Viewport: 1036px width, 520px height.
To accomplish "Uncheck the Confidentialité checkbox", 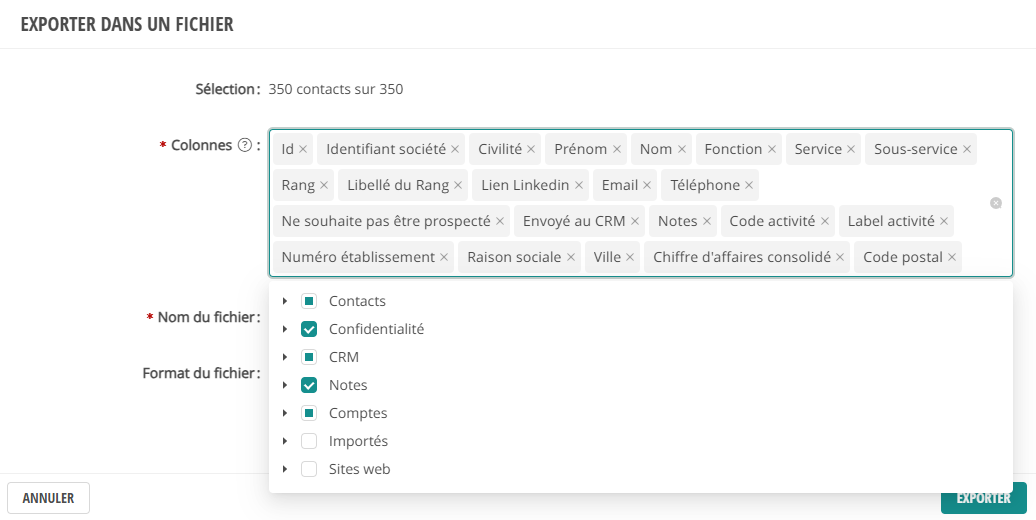I will point(309,329).
